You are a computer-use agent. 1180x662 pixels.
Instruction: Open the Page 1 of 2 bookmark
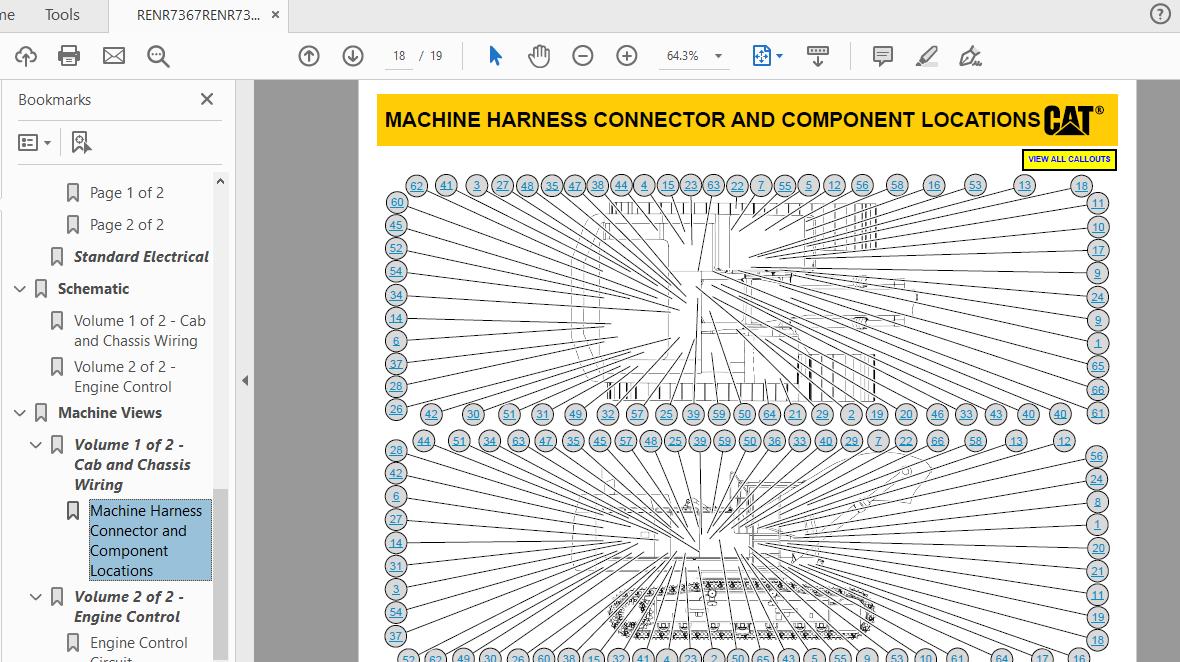126,193
